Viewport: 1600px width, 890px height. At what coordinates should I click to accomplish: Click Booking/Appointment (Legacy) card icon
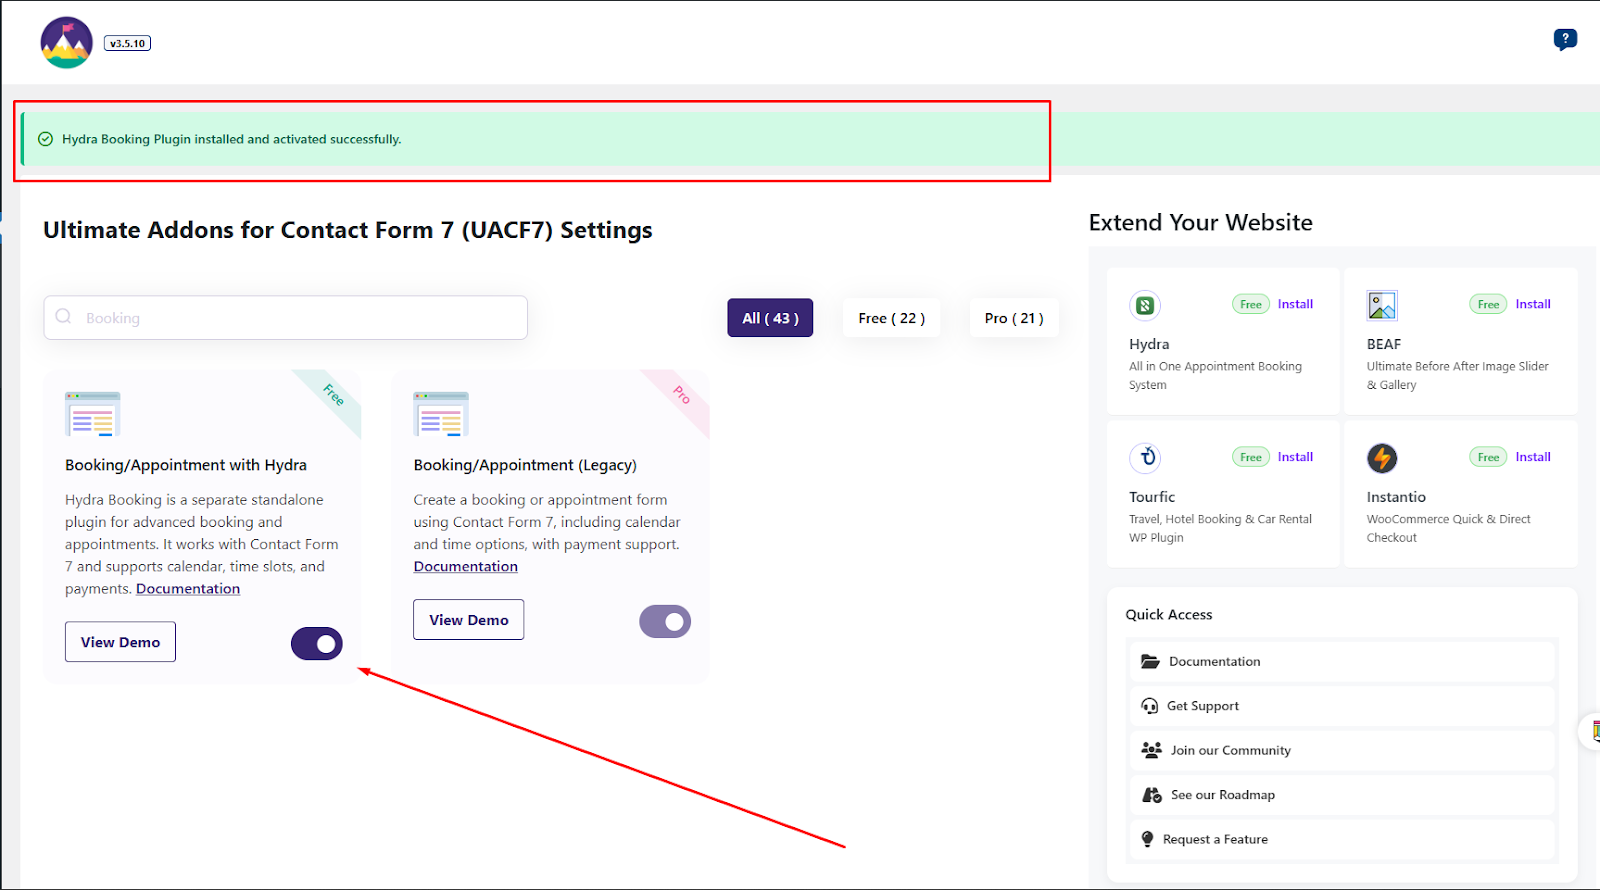tap(441, 414)
